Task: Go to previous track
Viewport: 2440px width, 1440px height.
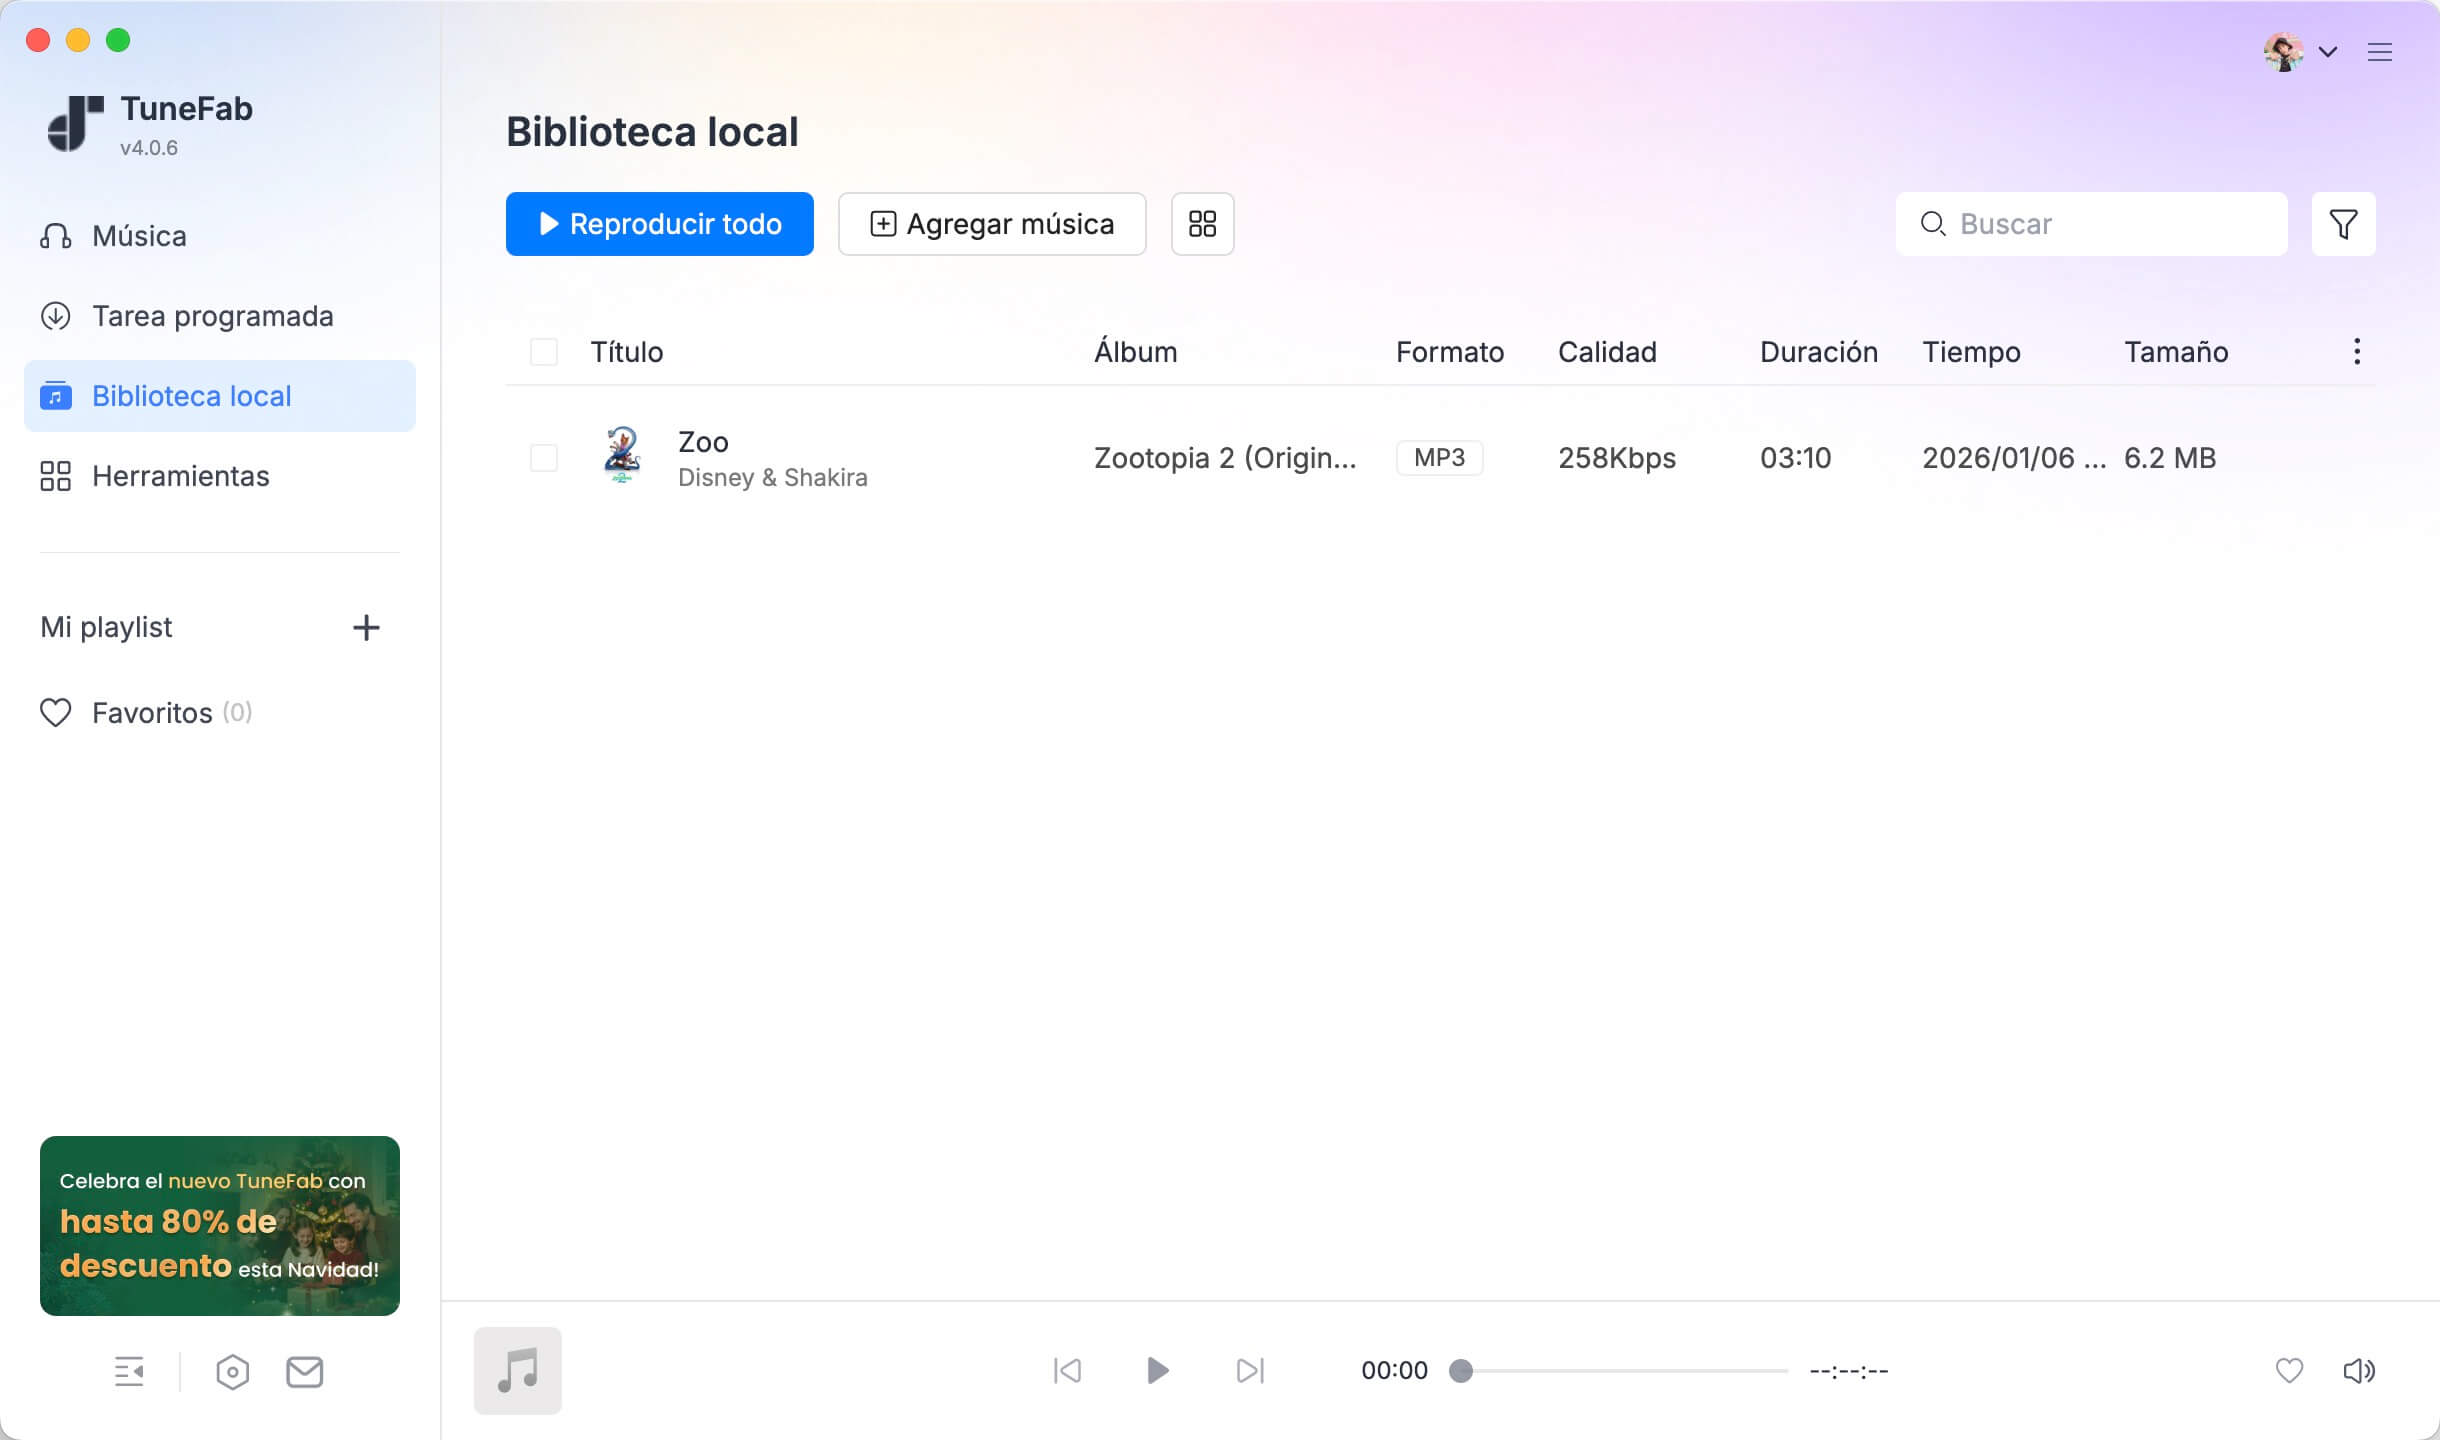Action: point(1067,1370)
